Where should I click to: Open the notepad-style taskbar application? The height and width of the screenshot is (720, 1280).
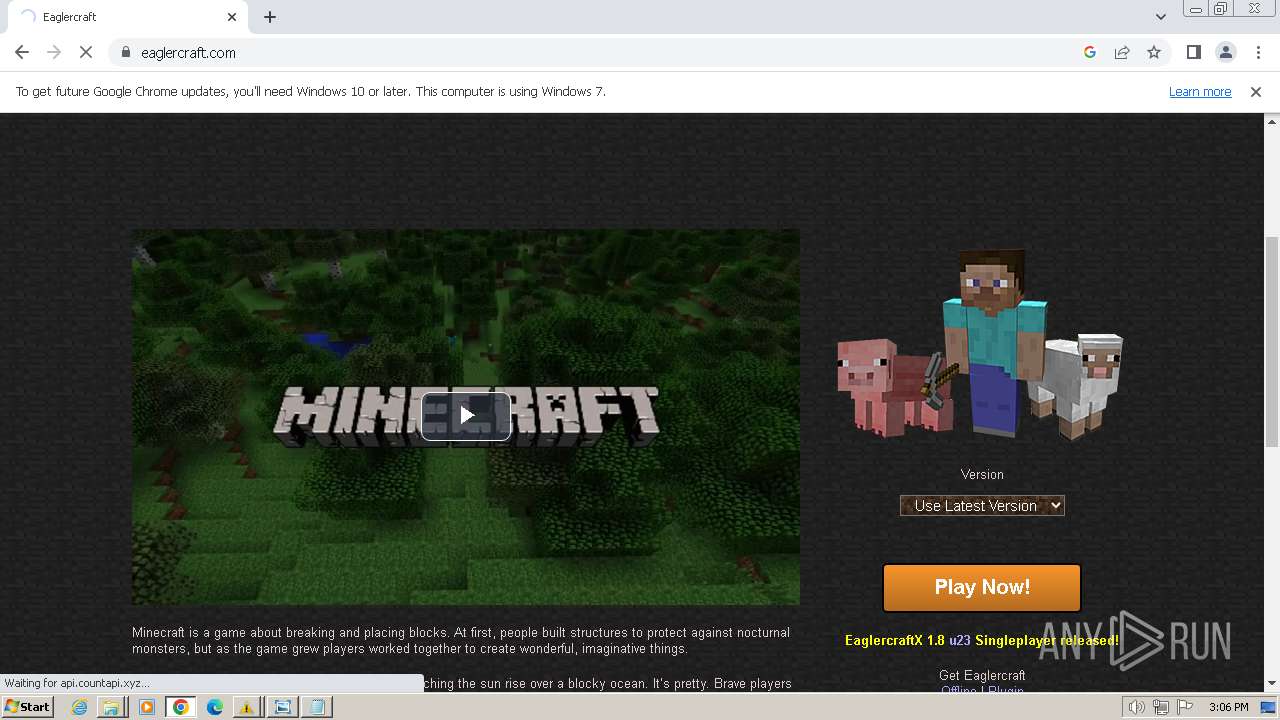pos(317,707)
